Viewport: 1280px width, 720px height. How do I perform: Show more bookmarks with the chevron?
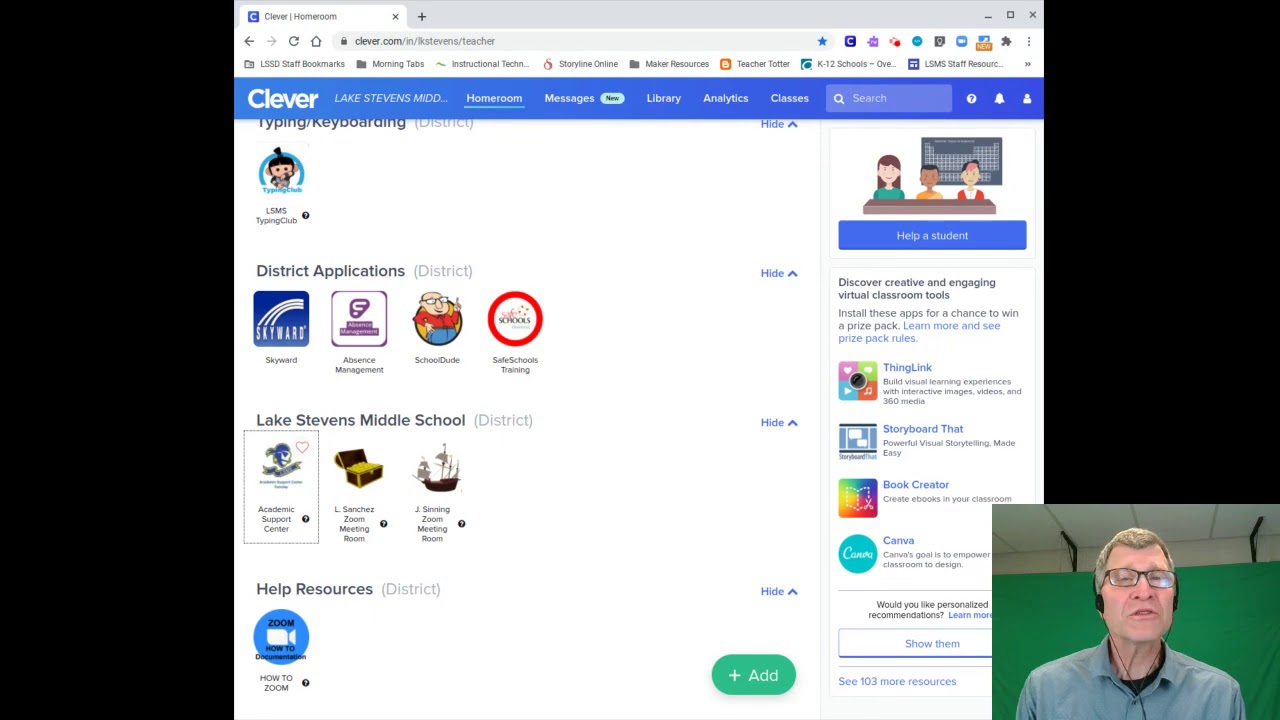point(1027,64)
